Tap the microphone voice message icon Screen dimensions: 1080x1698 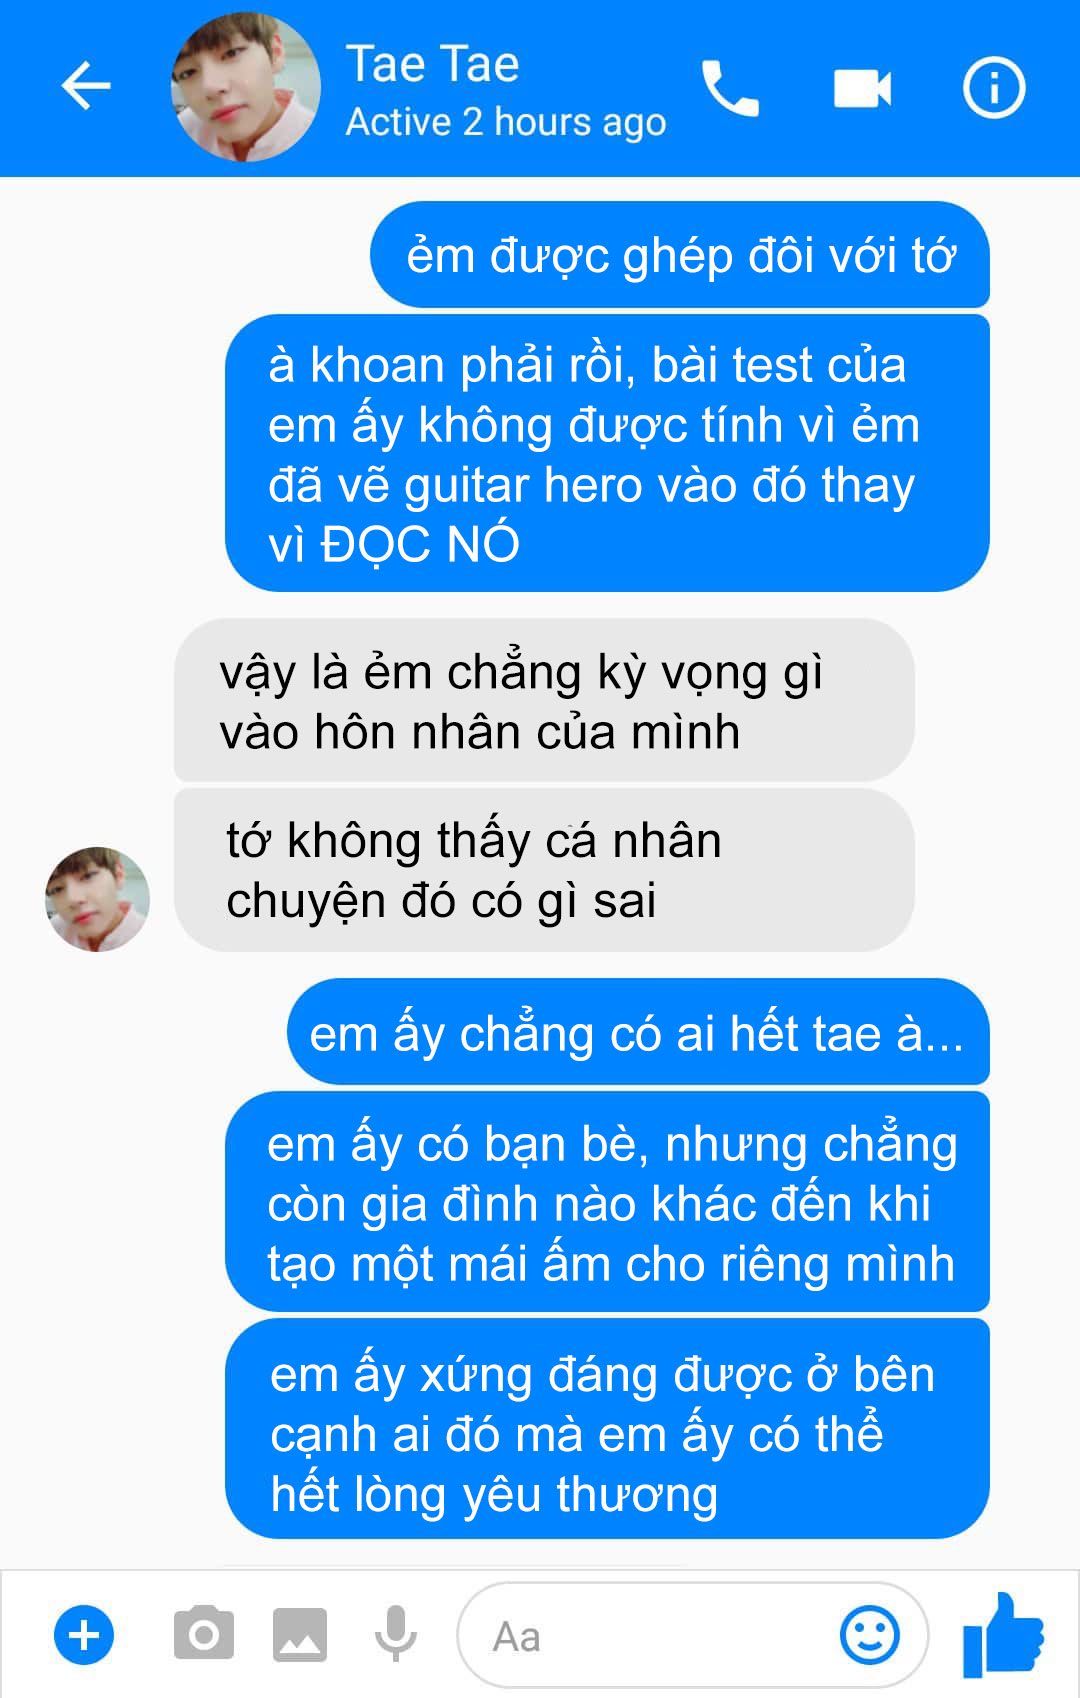(x=396, y=1634)
